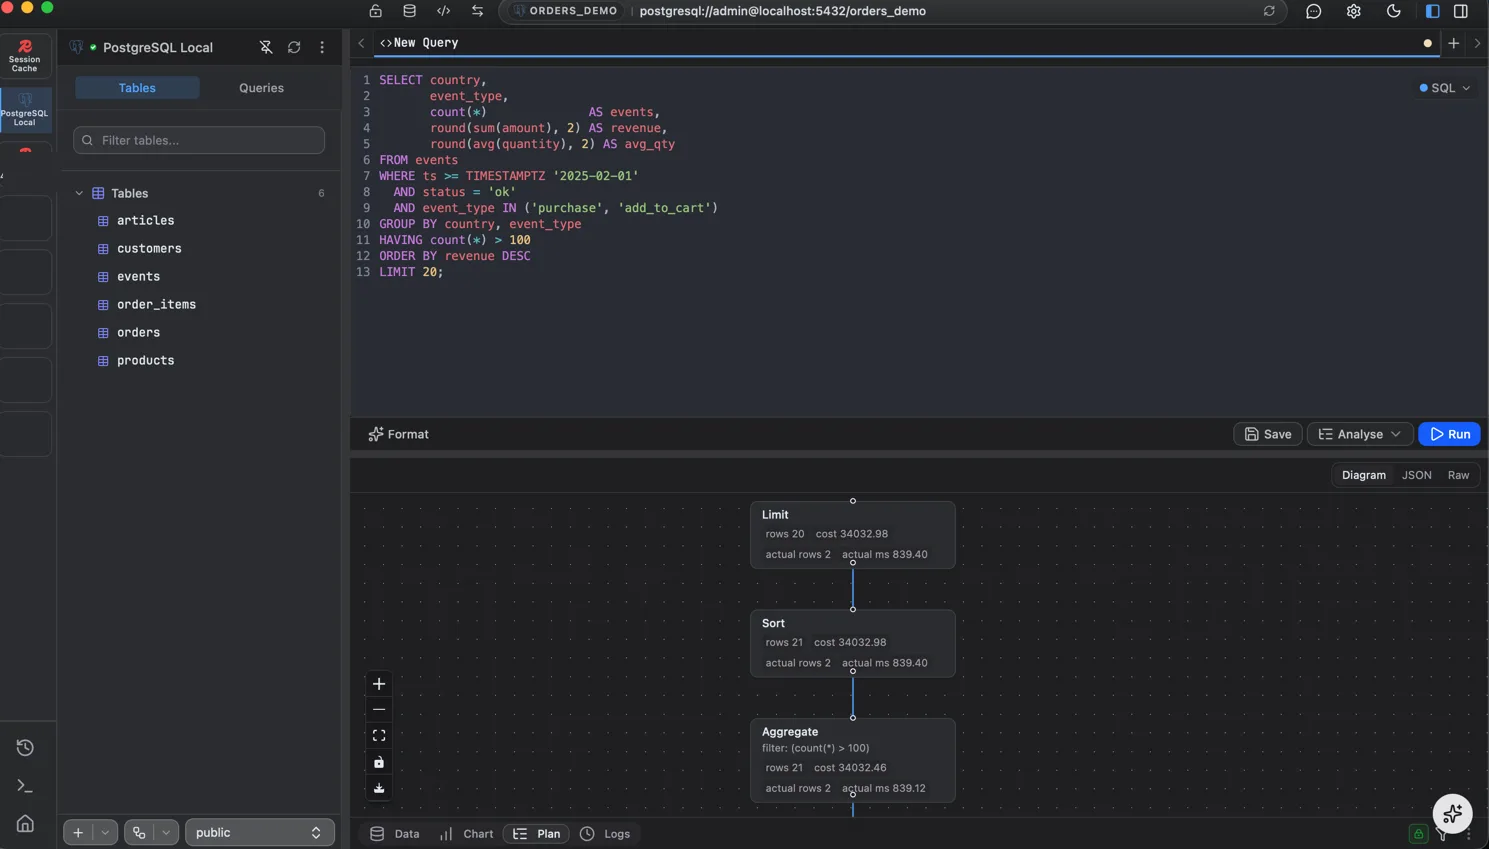Switch plan view to JSON
Viewport: 1489px width, 849px height.
click(1417, 475)
